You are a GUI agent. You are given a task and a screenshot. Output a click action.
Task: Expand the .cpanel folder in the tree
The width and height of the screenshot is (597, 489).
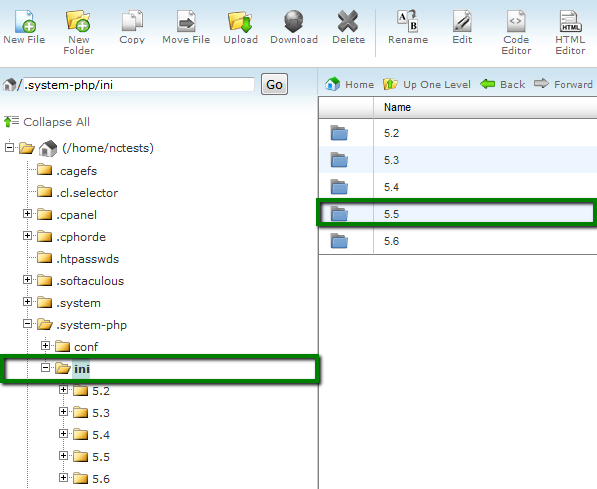click(27, 214)
